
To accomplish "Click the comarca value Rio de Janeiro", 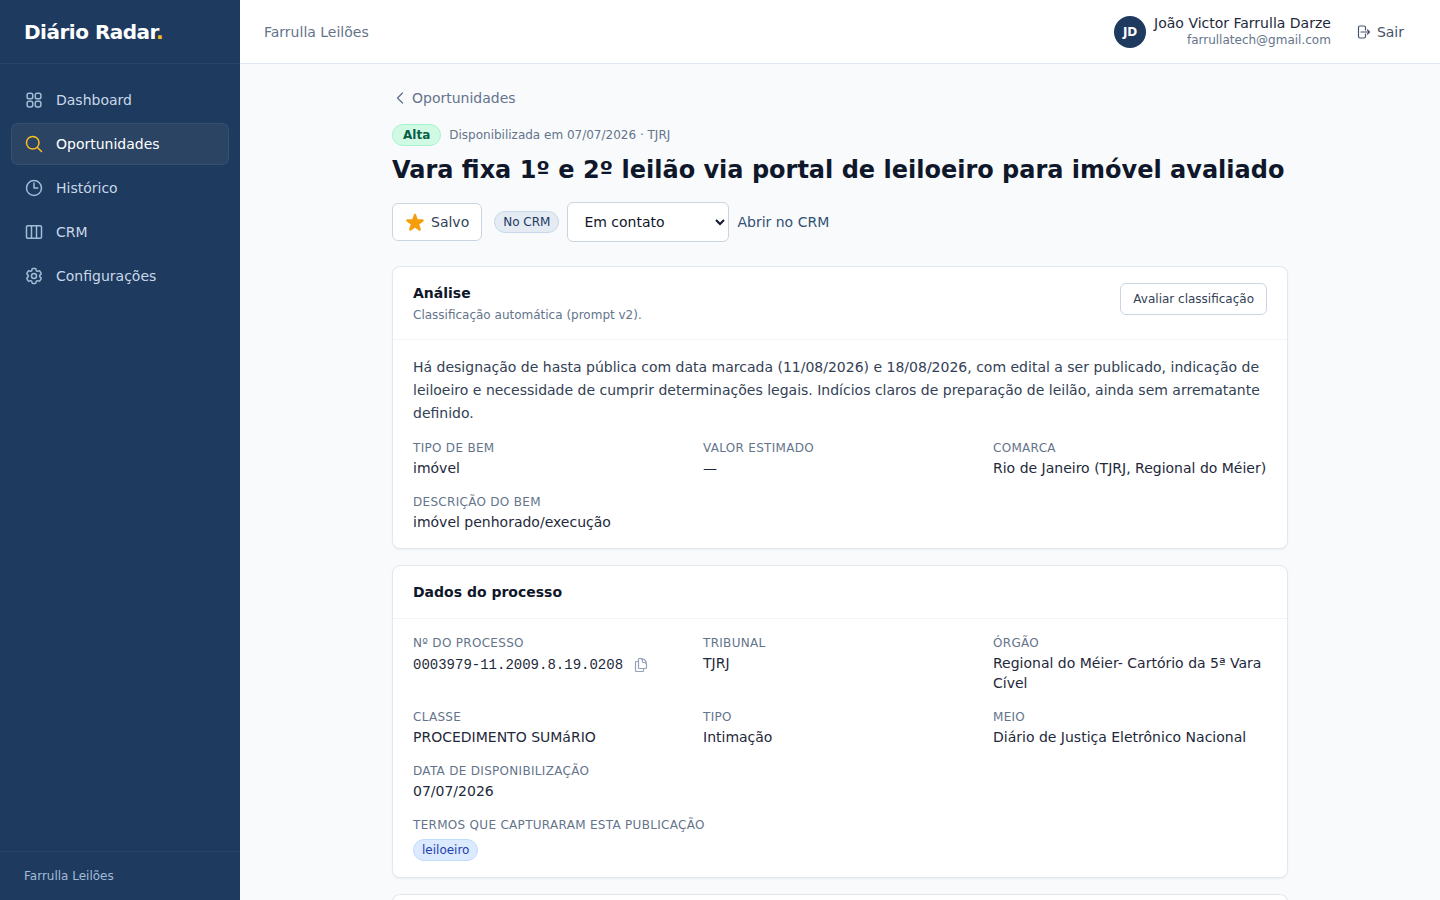I will click(1129, 468).
